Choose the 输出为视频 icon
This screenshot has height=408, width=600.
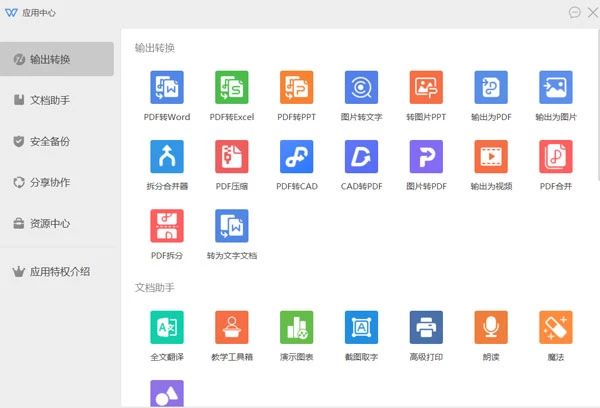(491, 157)
